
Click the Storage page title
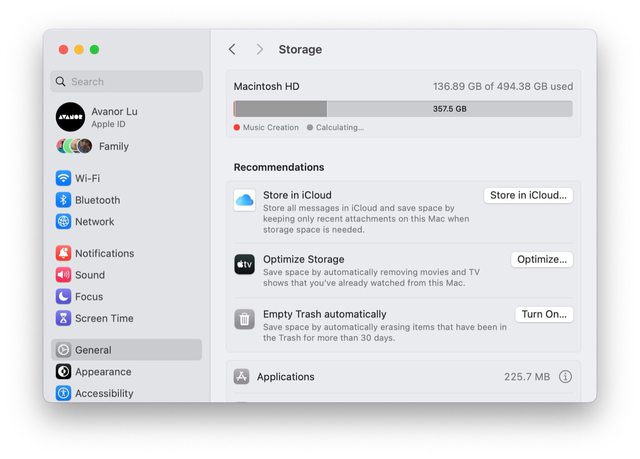(x=300, y=49)
